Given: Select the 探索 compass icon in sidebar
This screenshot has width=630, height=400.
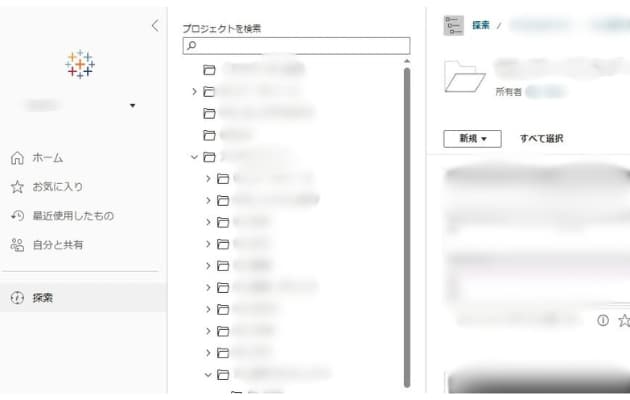Looking at the screenshot, I should click(x=17, y=298).
